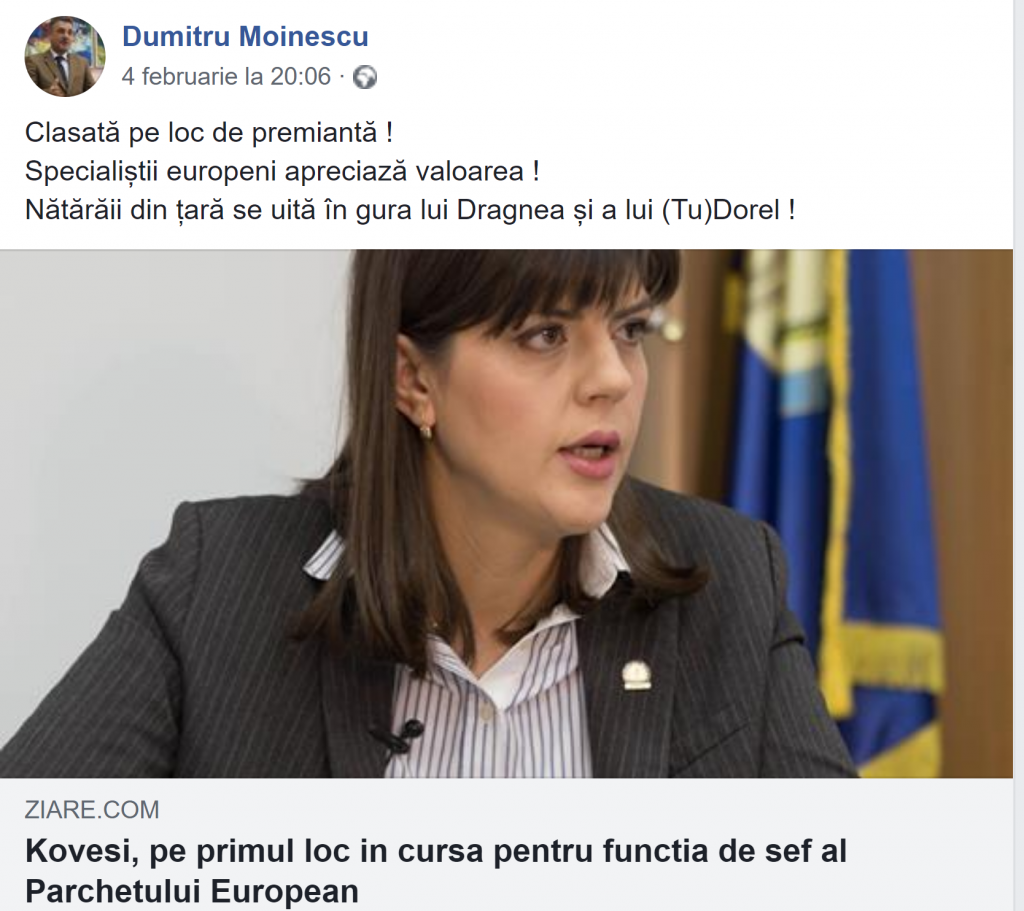1024x911 pixels.
Task: Click the ZIARE.COM source label
Action: click(x=92, y=810)
